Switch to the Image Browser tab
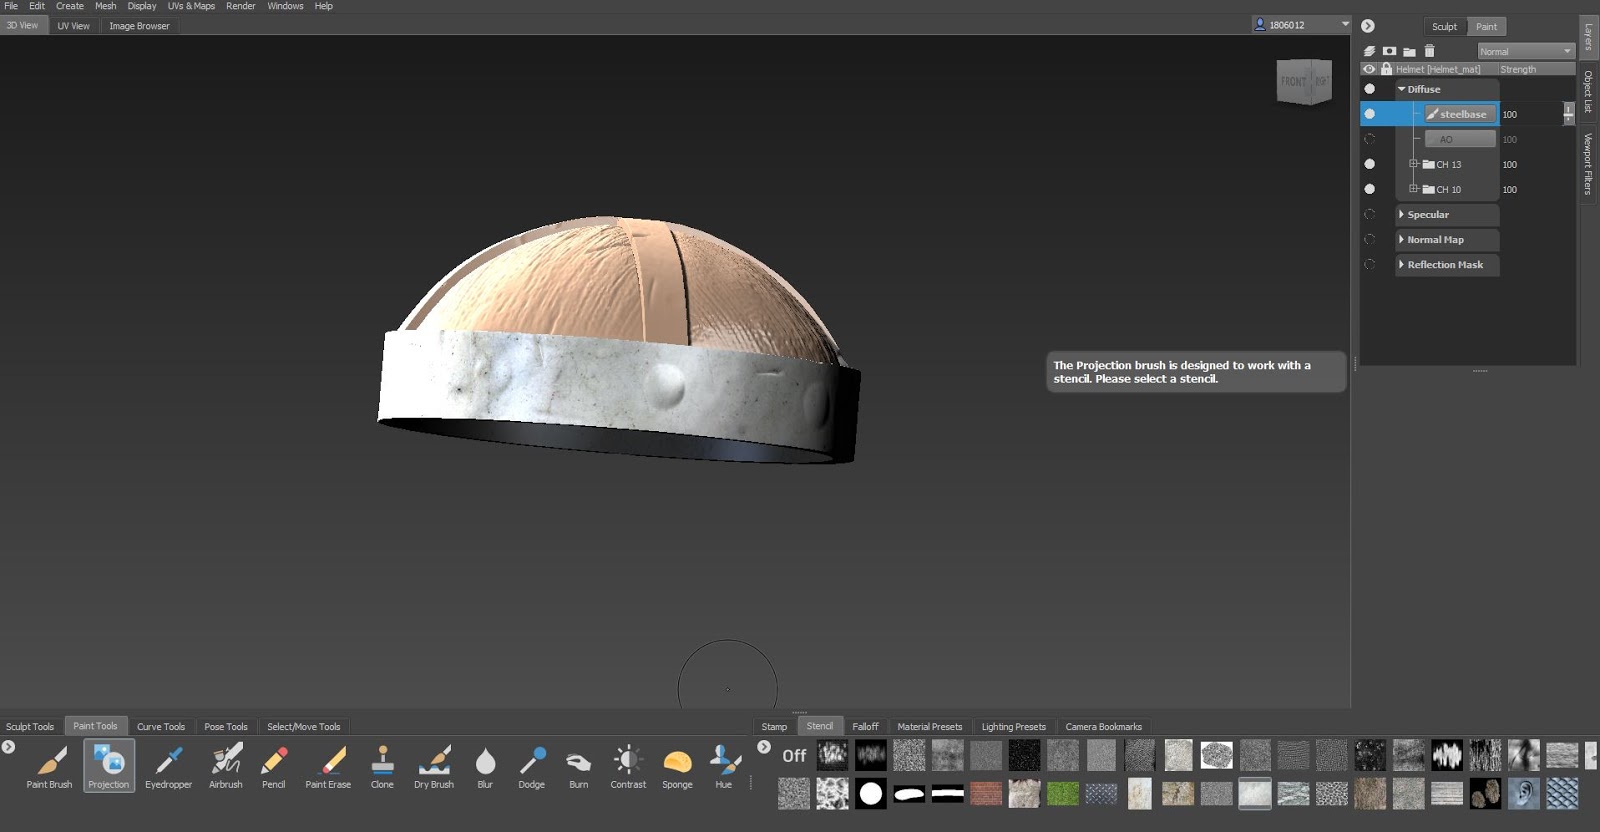Screen dimensions: 1600x832 point(139,26)
